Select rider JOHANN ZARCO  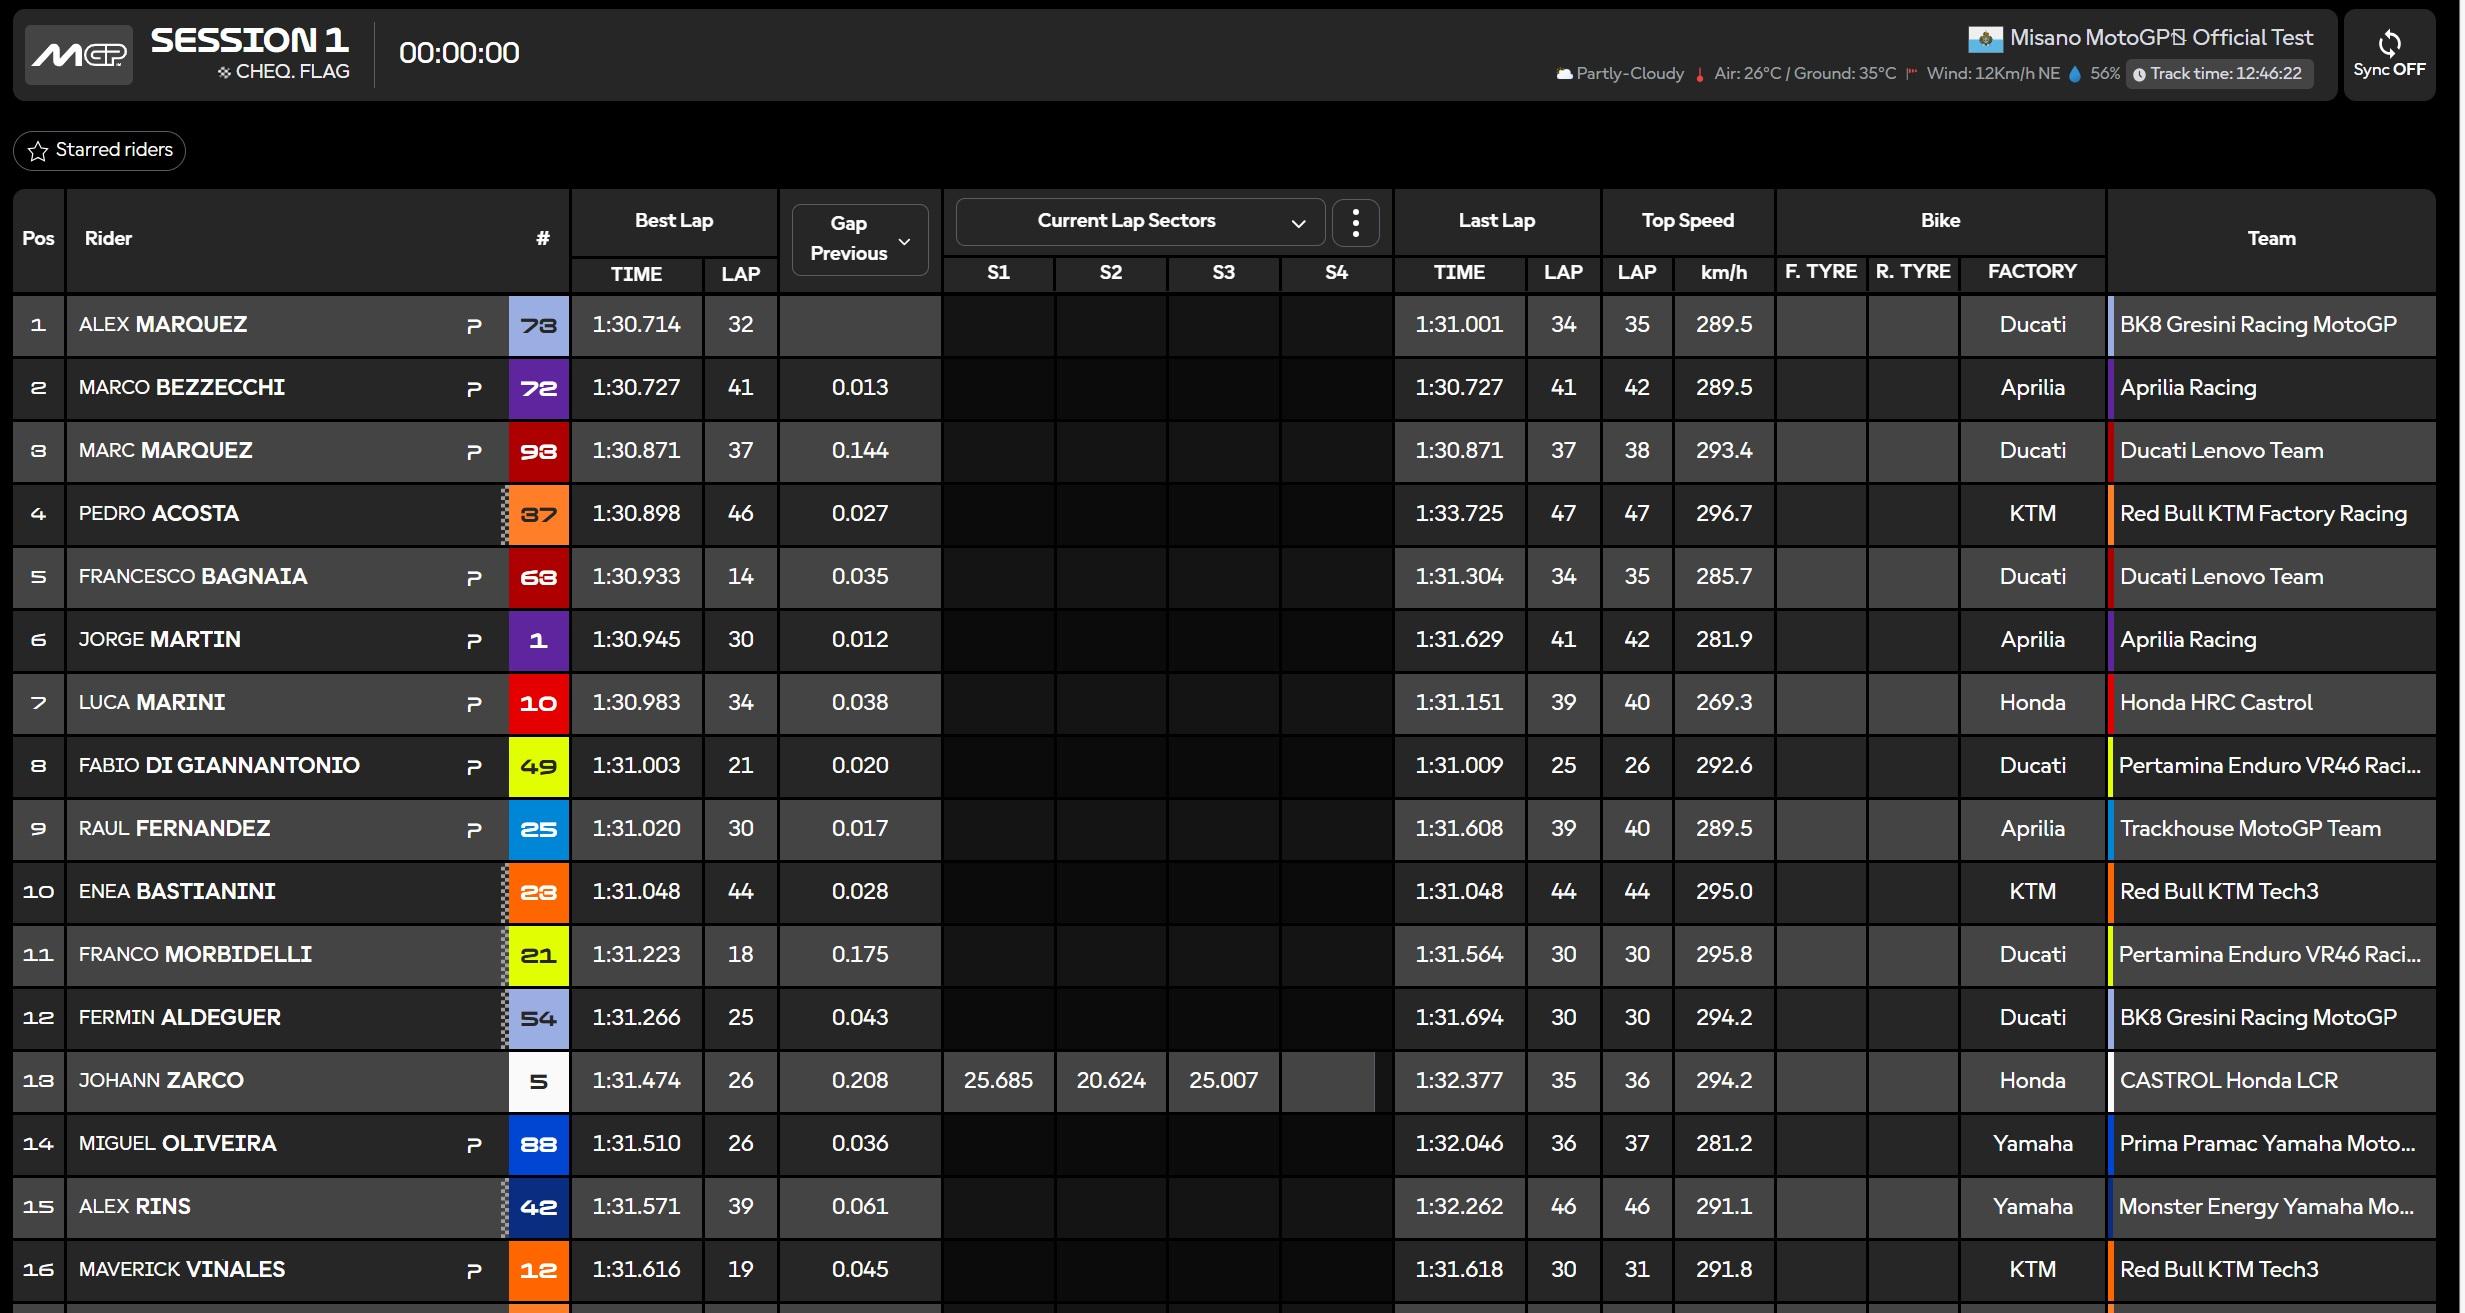click(x=161, y=1081)
